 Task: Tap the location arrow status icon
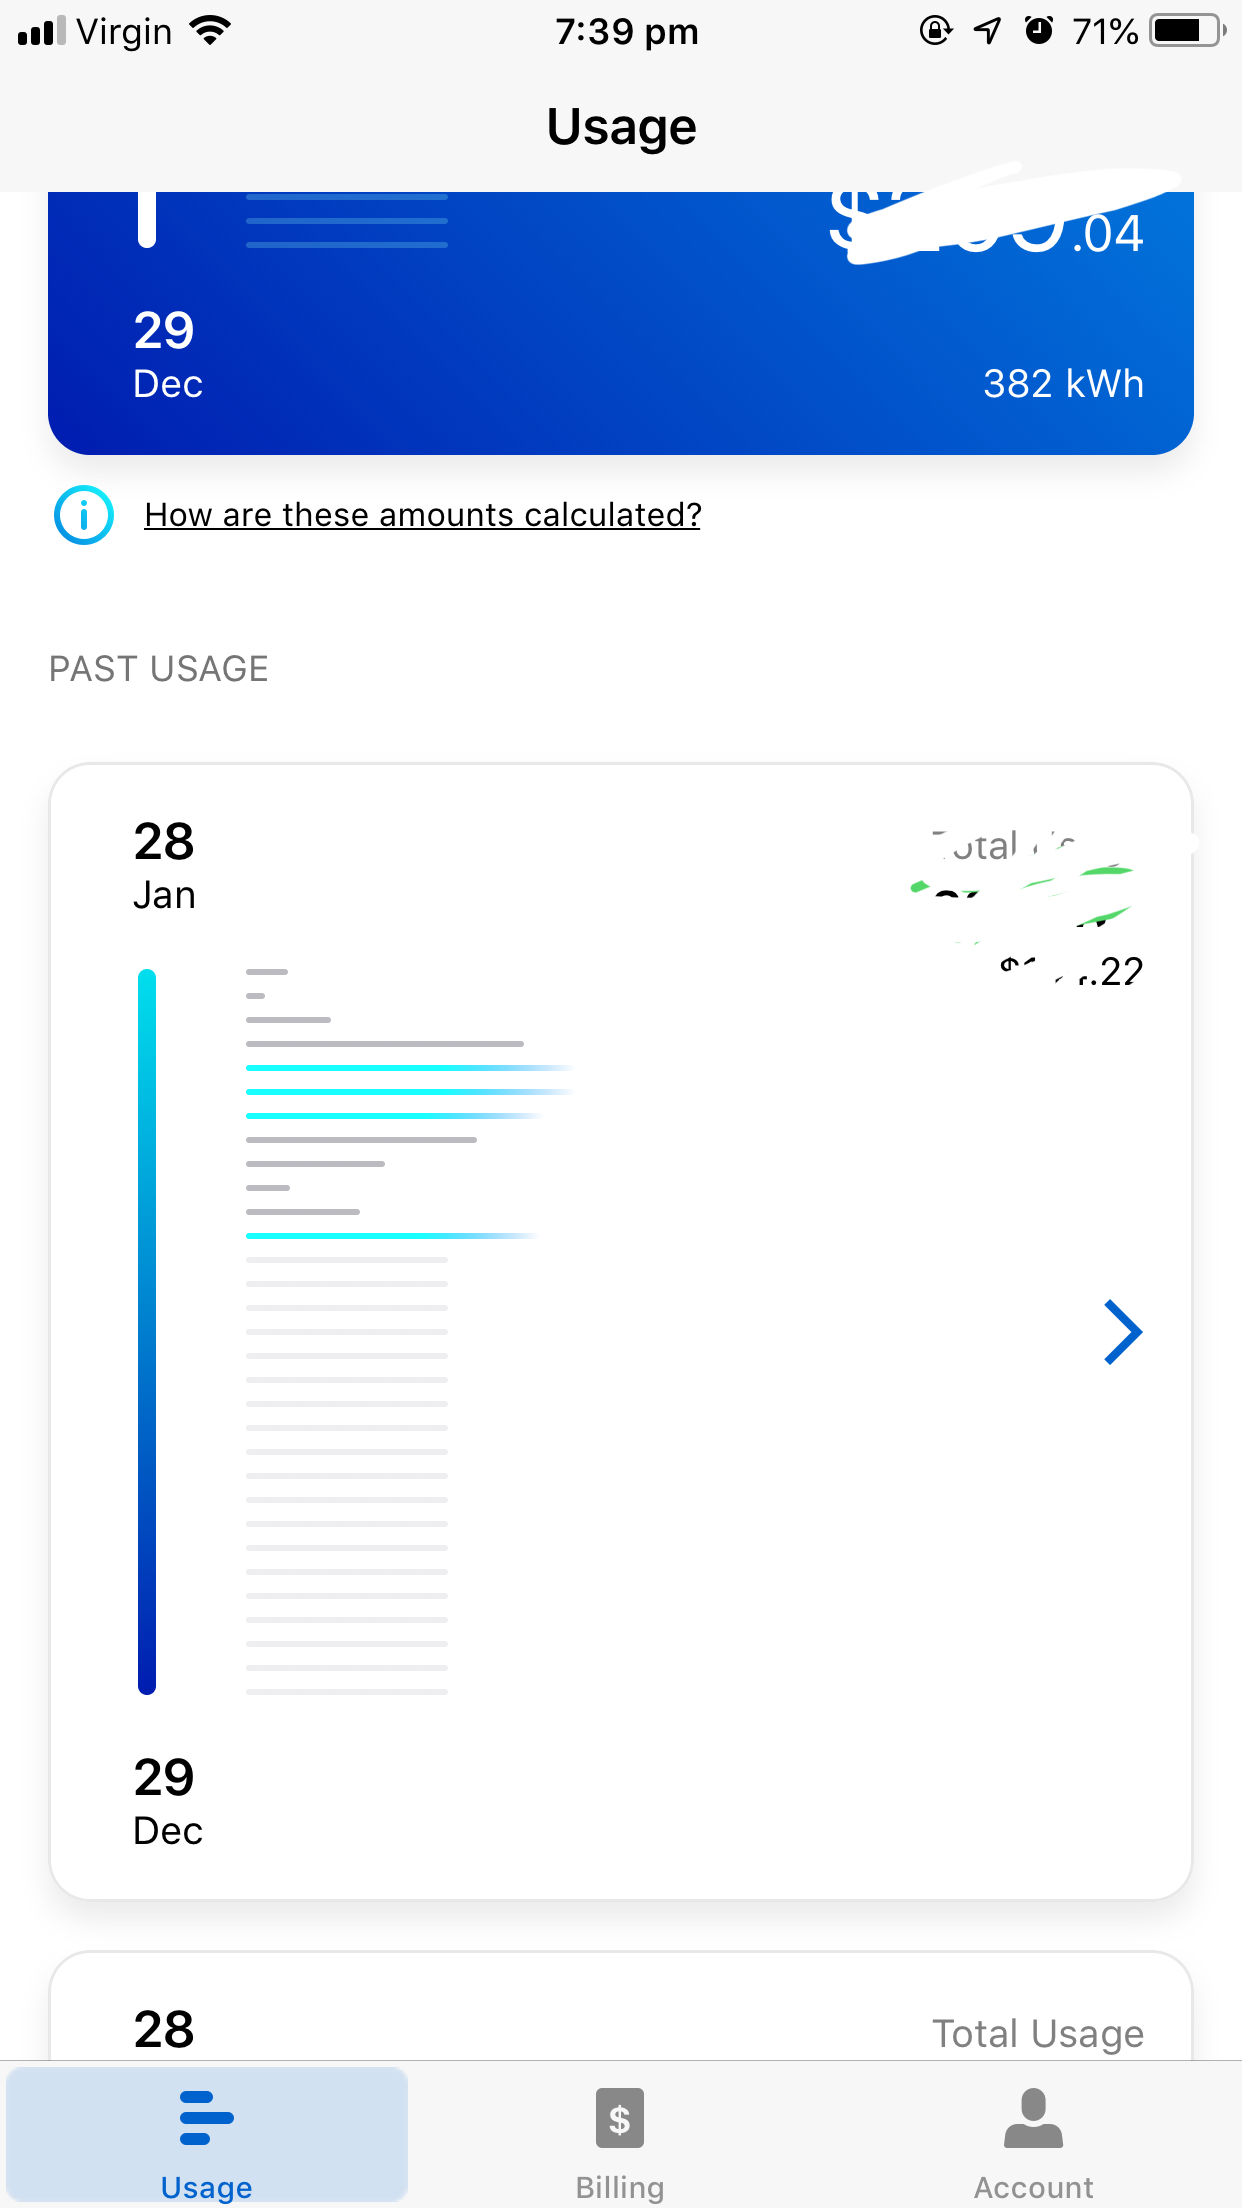(986, 31)
